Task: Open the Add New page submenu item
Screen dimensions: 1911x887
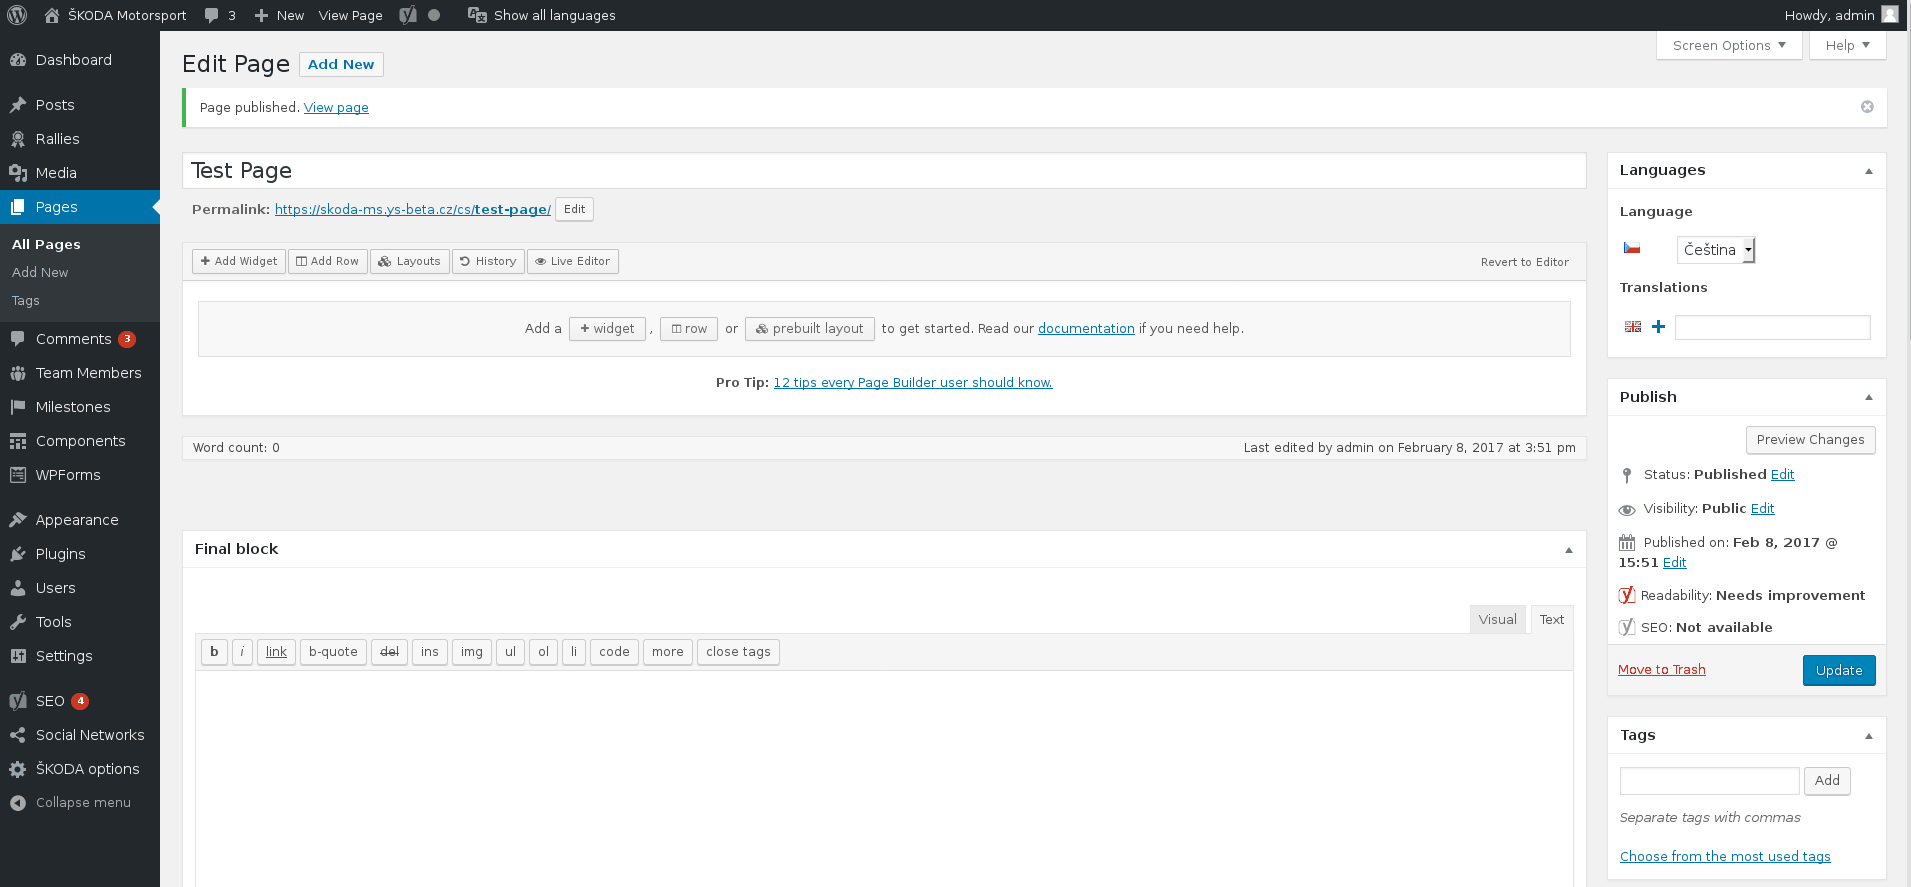Action: click(x=40, y=272)
